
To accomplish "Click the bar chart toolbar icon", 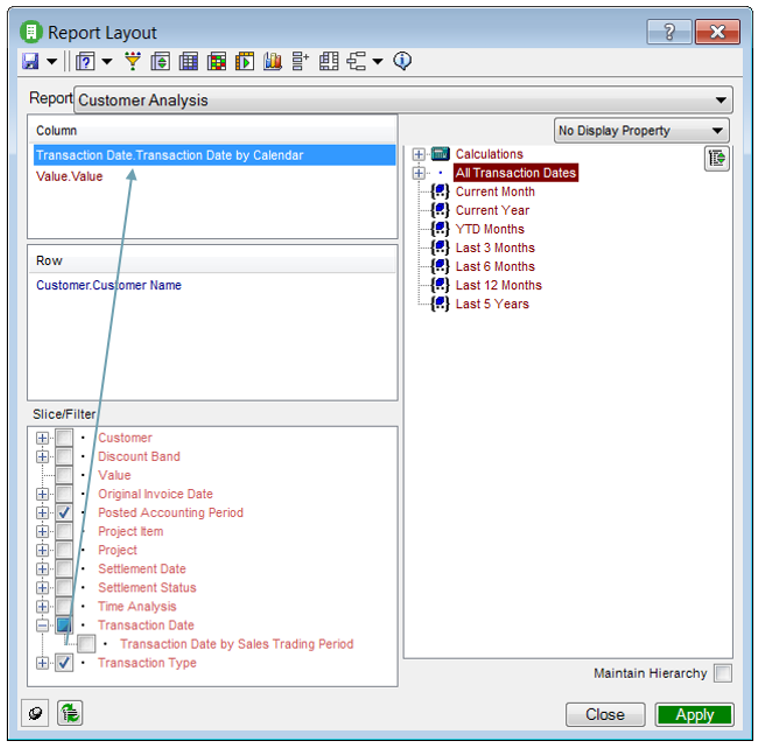I will pos(273,61).
